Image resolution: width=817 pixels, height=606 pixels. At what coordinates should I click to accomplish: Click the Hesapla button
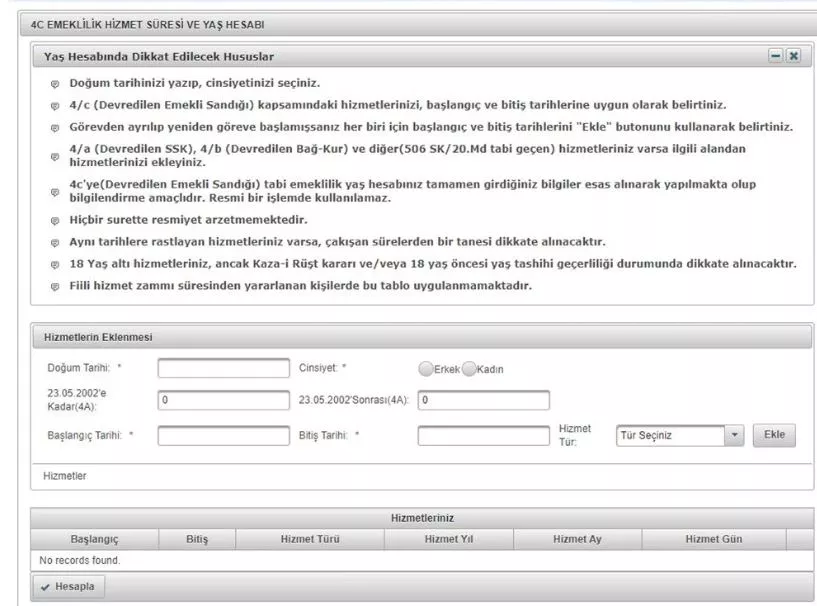68,587
